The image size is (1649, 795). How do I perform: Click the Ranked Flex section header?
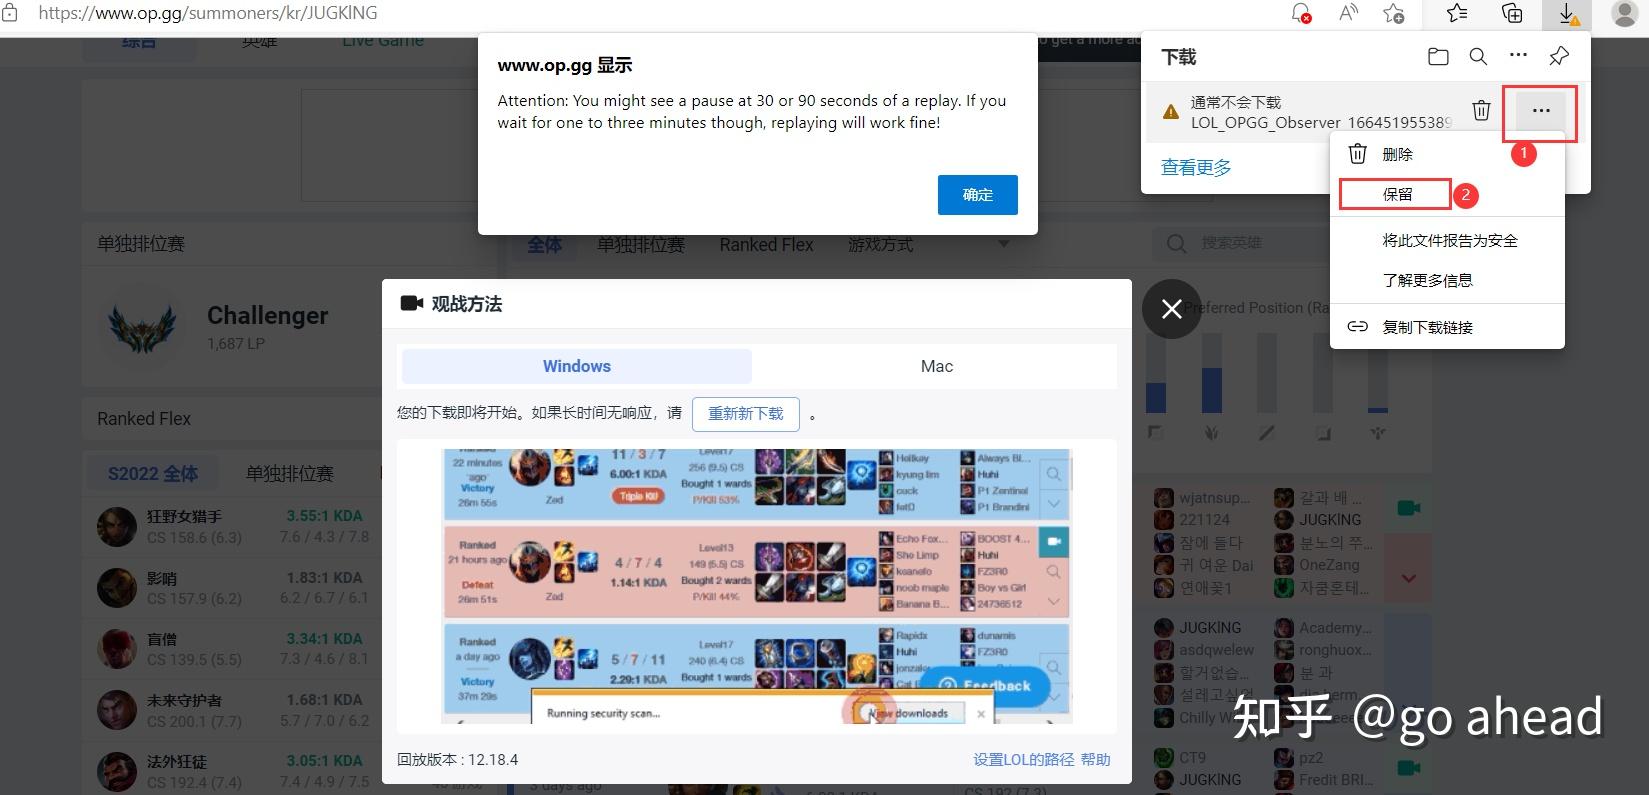[143, 419]
